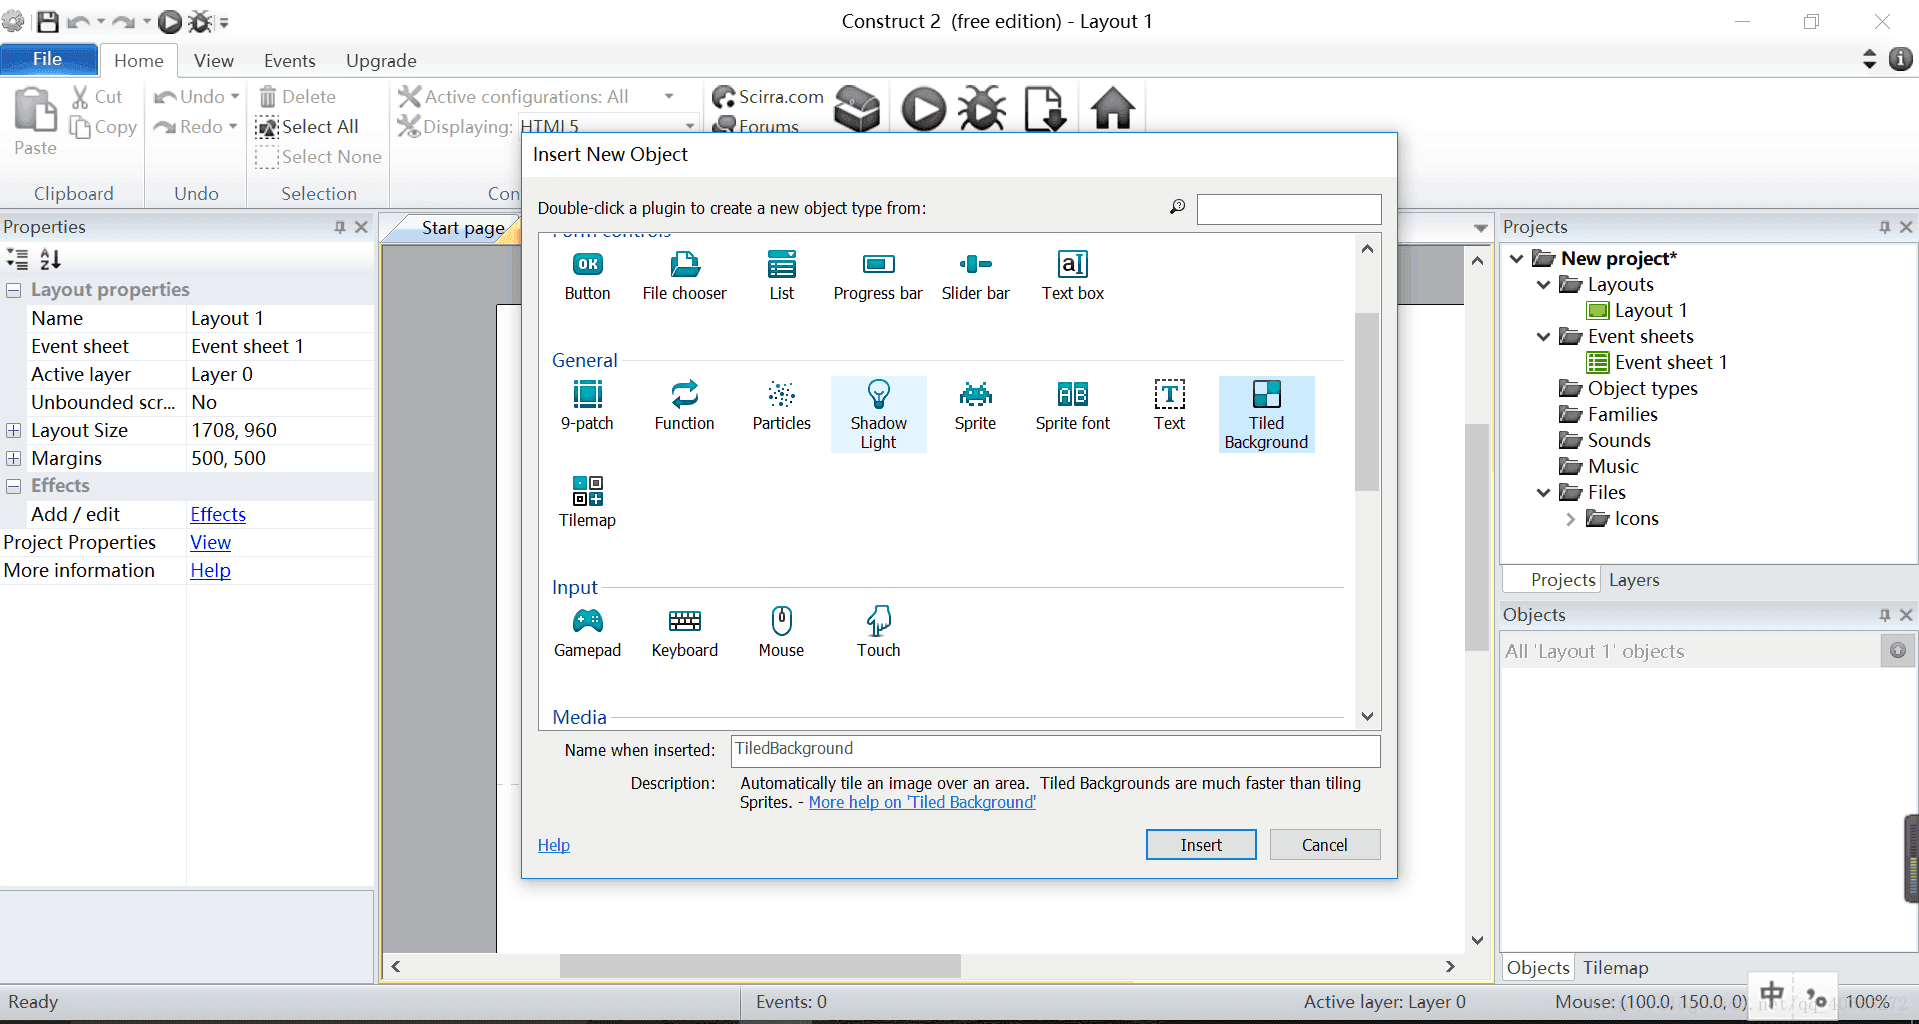Switch to the Tilemap panel tab

click(1615, 968)
